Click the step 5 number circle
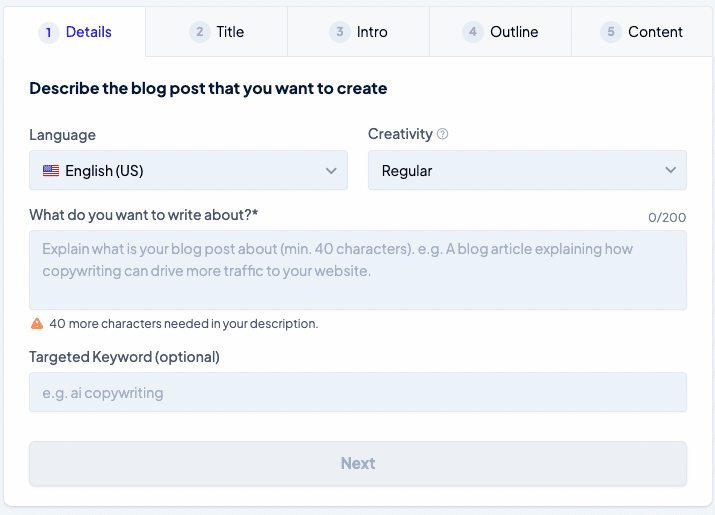Screen dimensions: 715x515 611,32
